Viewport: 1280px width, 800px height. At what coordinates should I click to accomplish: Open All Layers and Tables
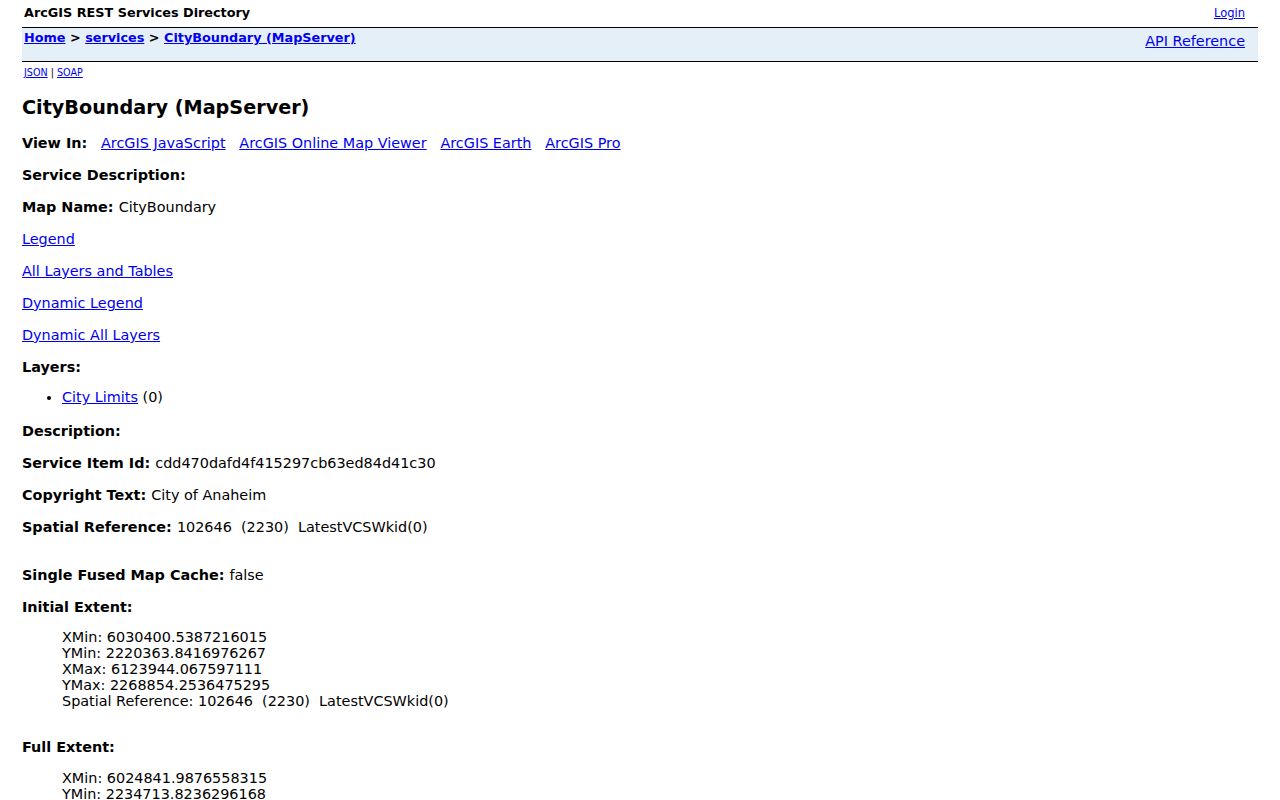pyautogui.click(x=97, y=271)
